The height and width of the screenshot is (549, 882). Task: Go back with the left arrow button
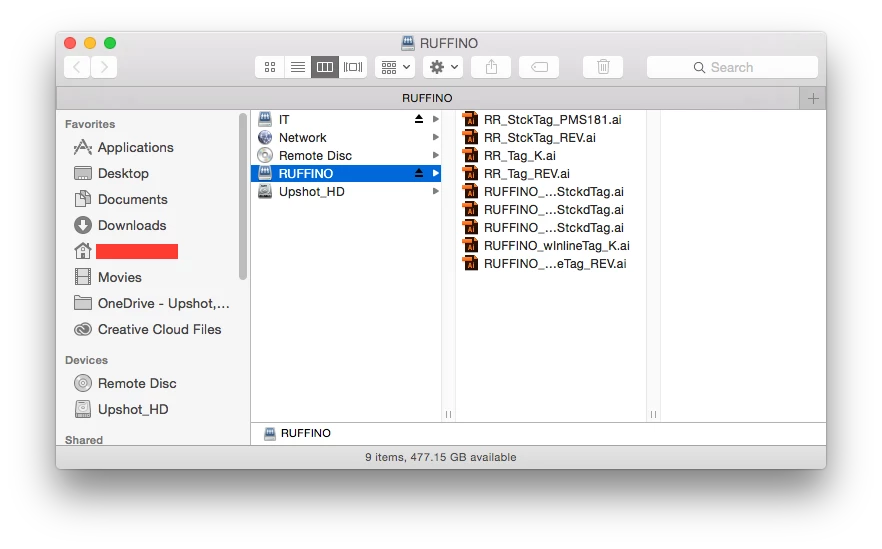tap(77, 67)
